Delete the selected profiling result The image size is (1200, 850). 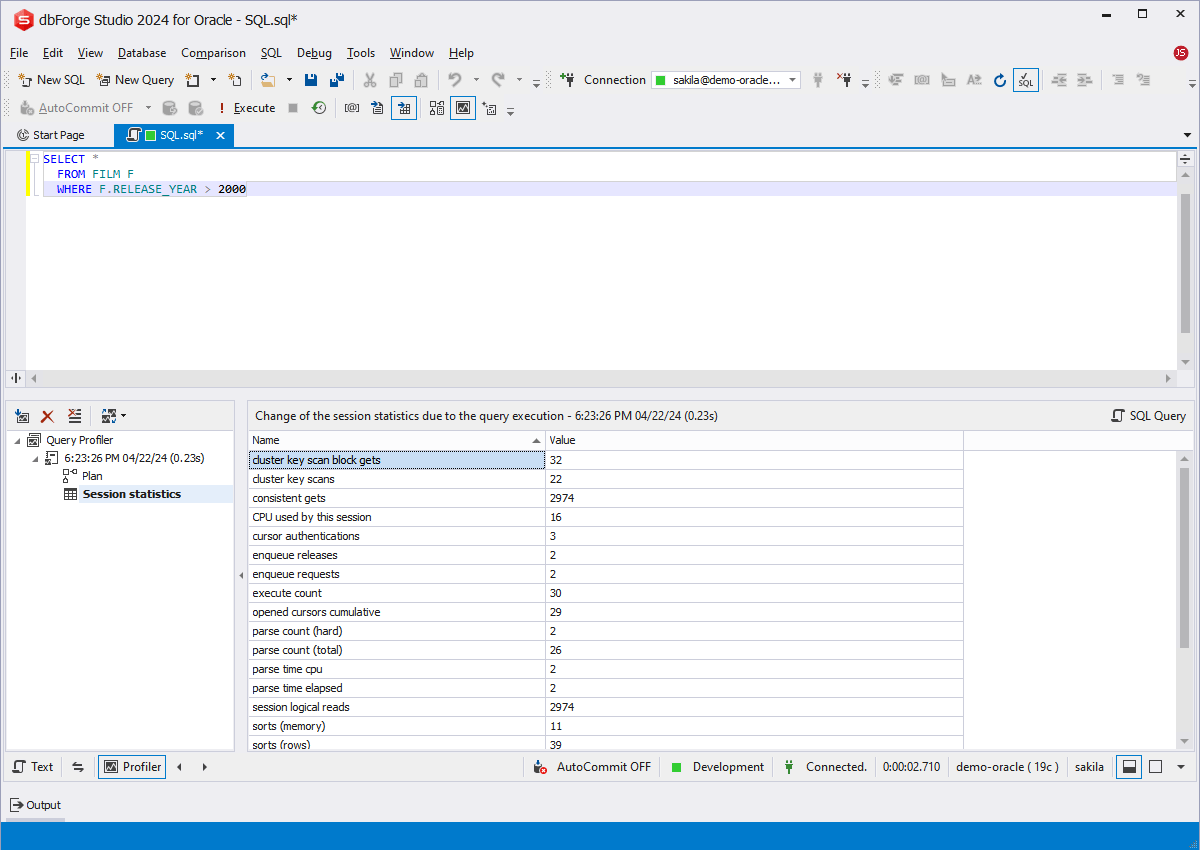[47, 415]
